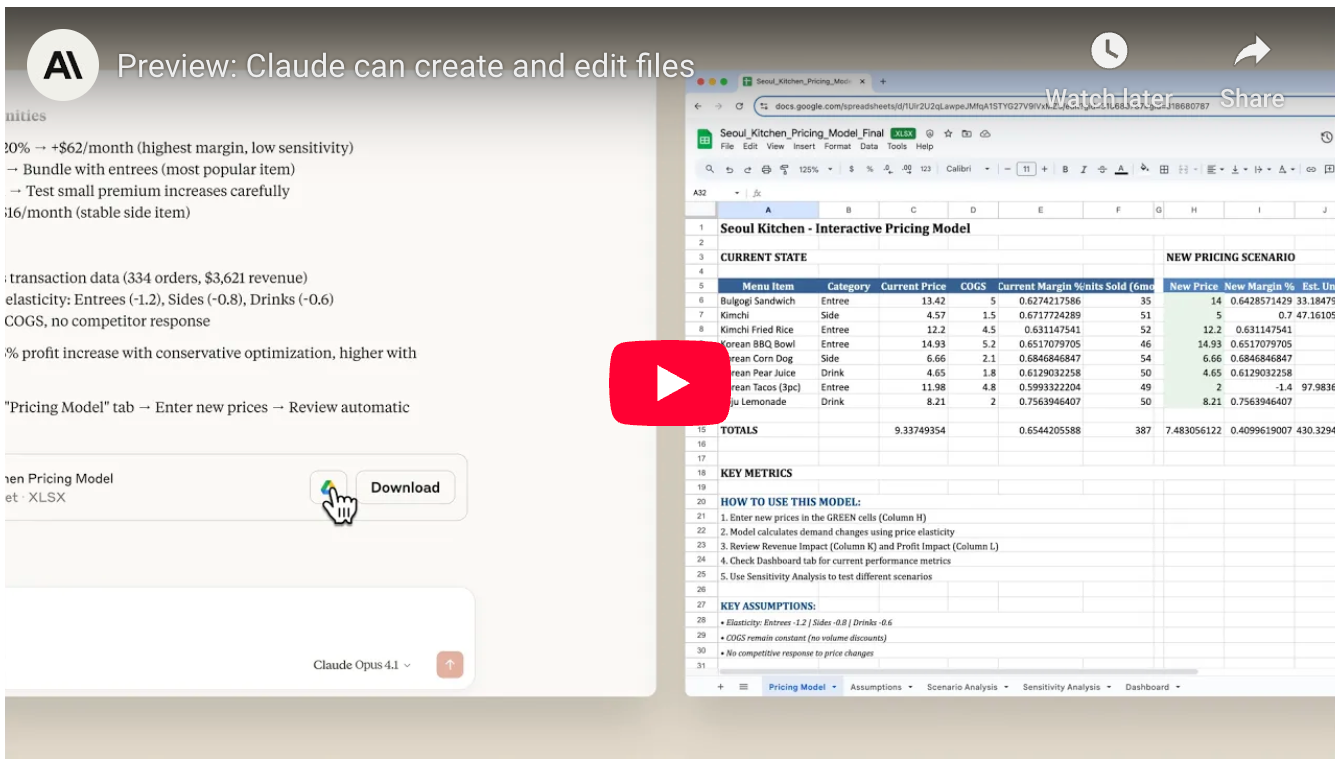The width and height of the screenshot is (1344, 764).
Task: Open the Insert menu
Action: (x=804, y=146)
